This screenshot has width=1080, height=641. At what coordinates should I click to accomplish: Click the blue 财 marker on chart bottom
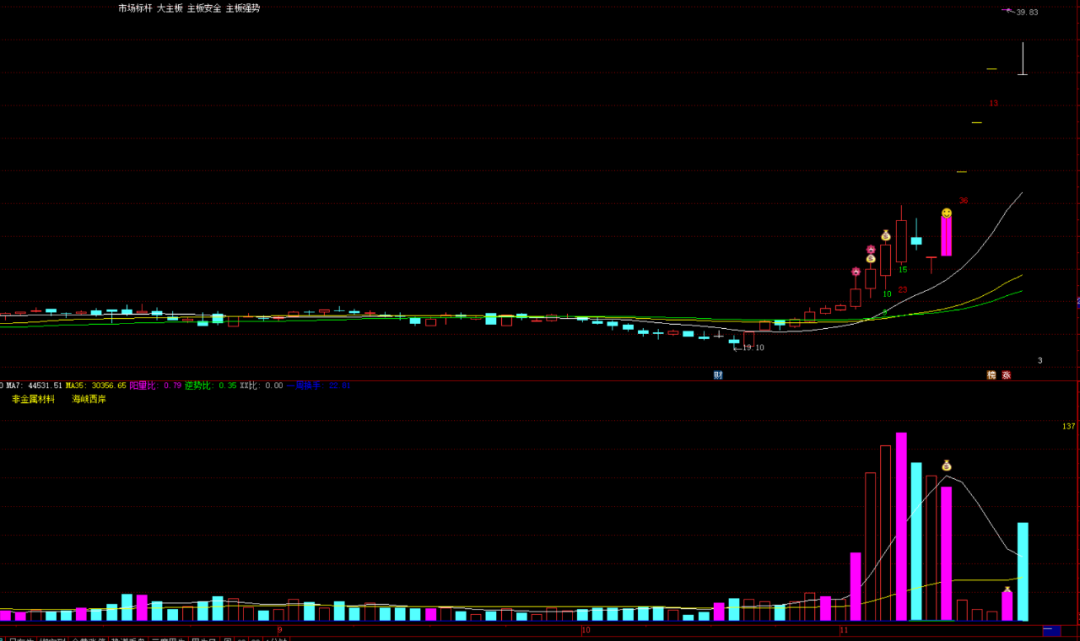coord(718,375)
